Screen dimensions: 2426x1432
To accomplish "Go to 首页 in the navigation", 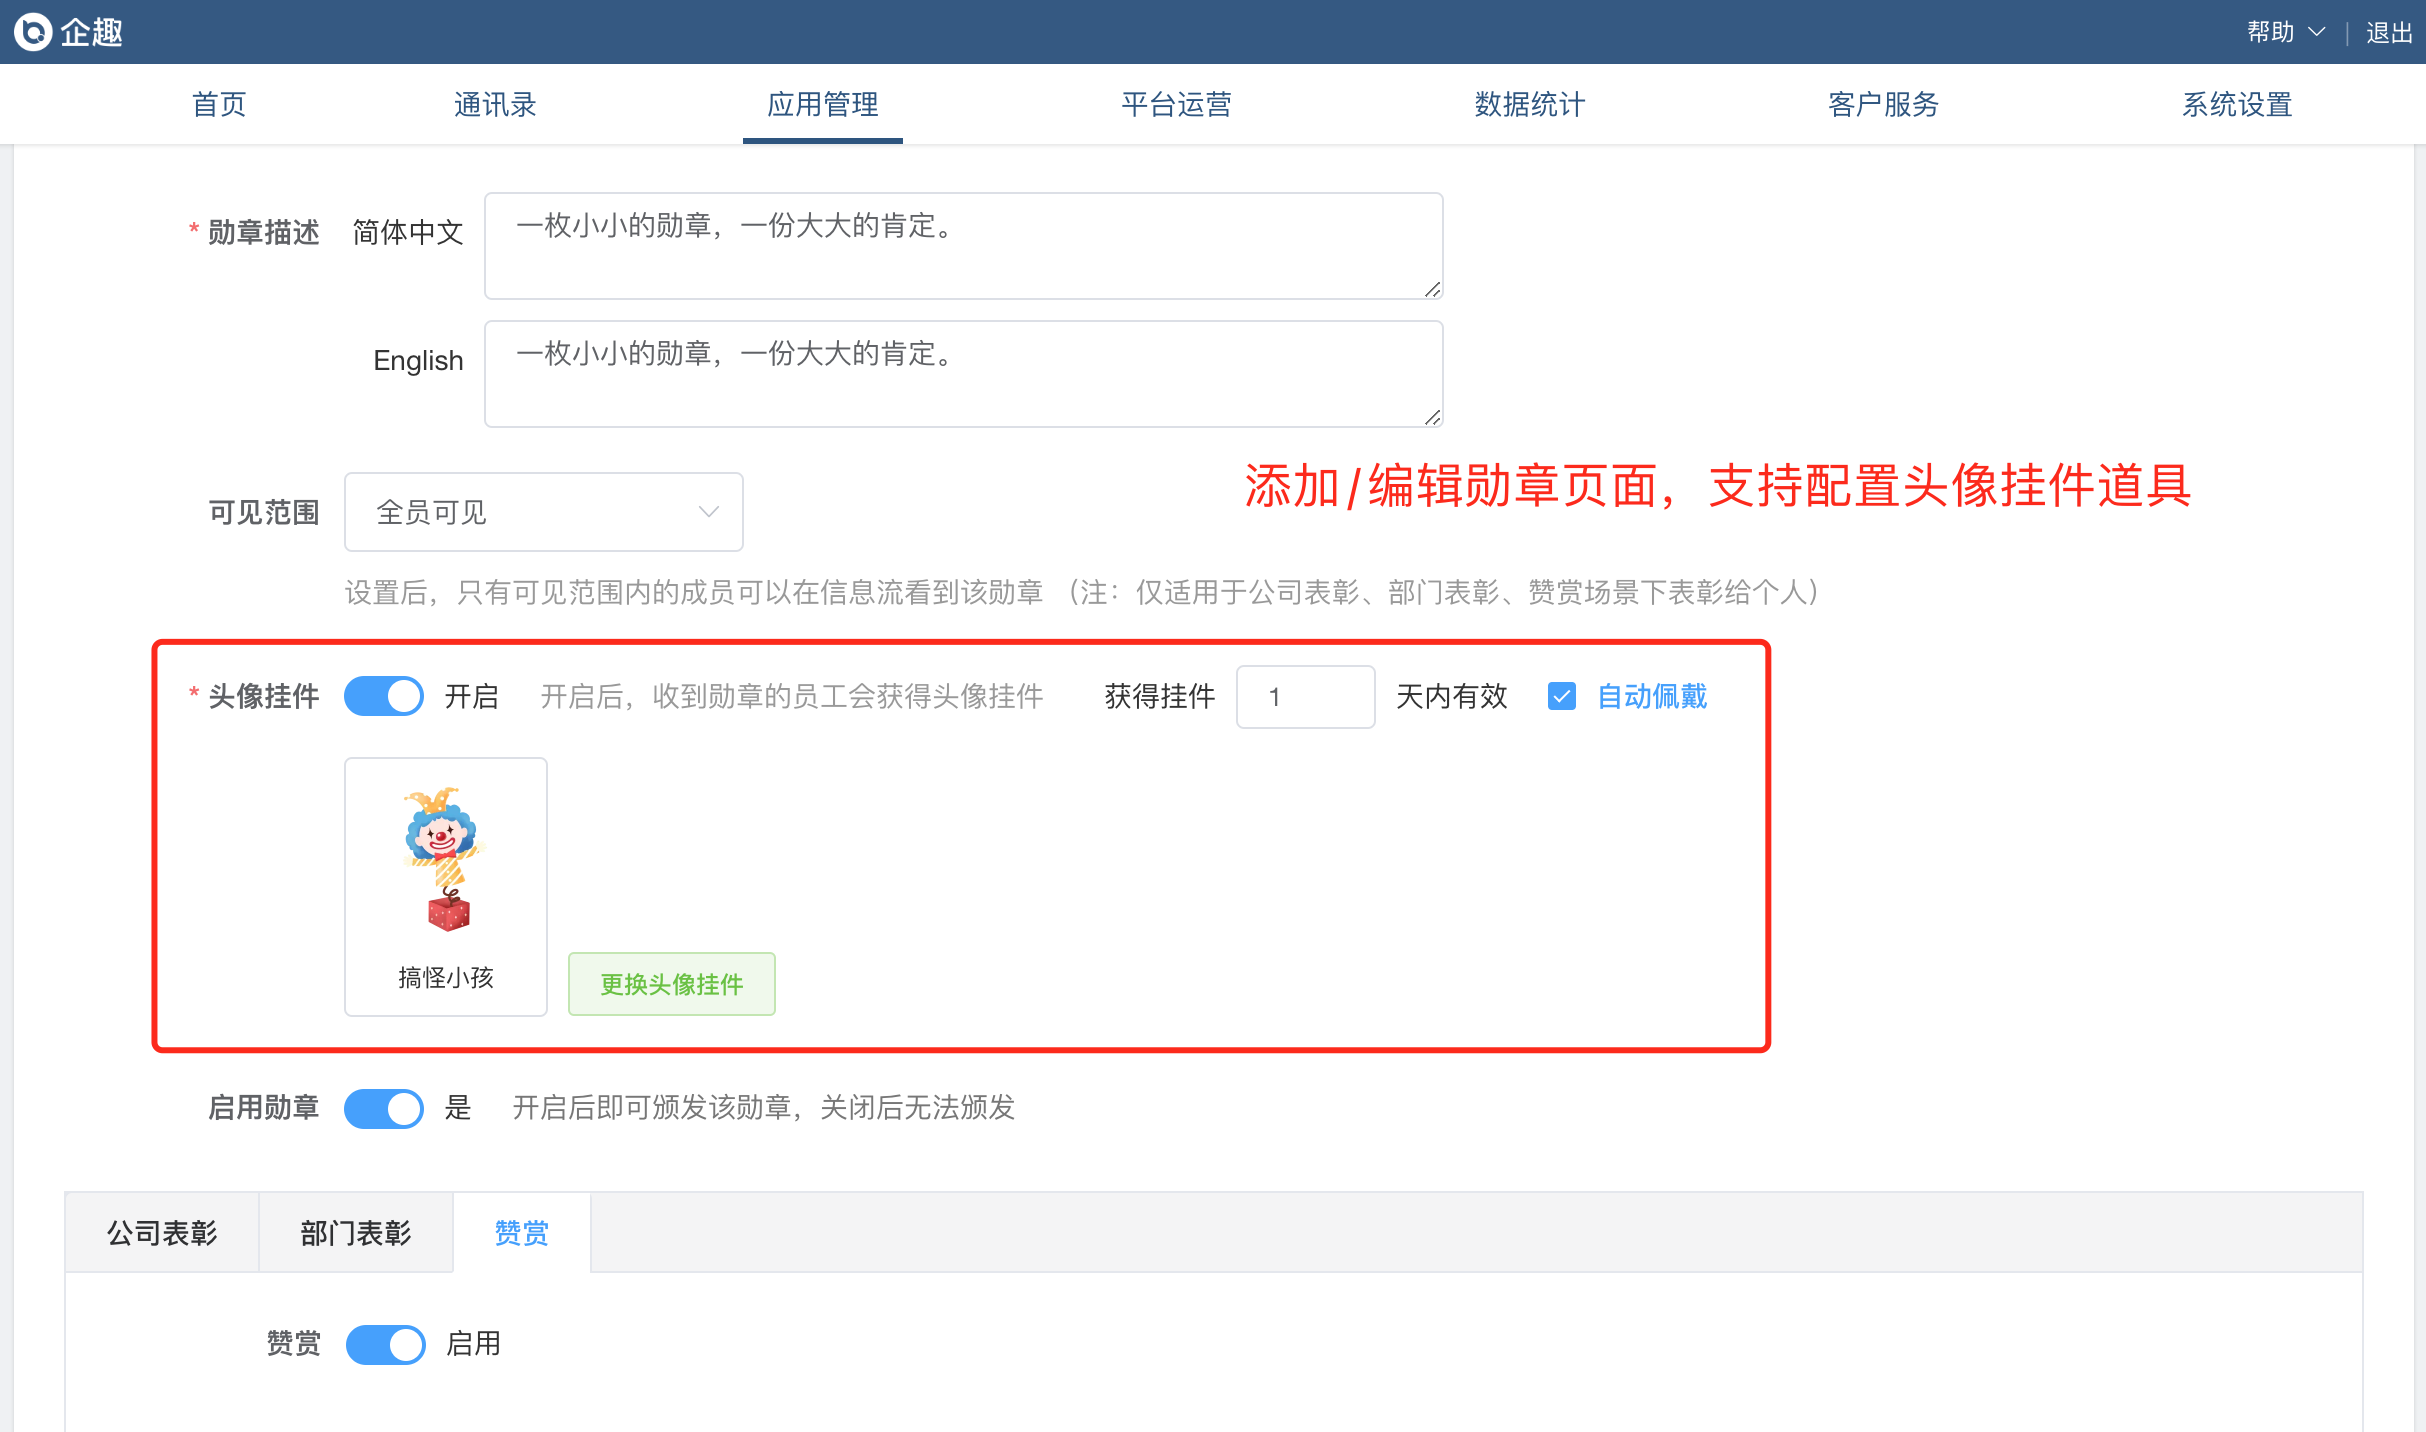I will (219, 104).
